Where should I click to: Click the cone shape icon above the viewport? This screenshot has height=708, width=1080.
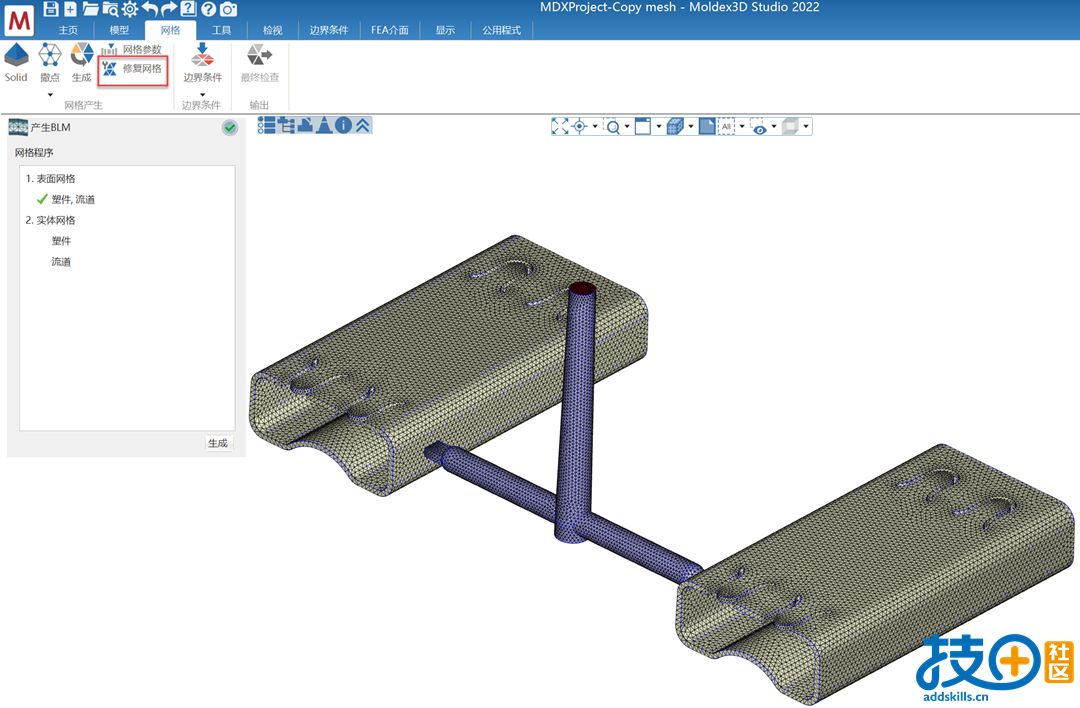[x=324, y=125]
